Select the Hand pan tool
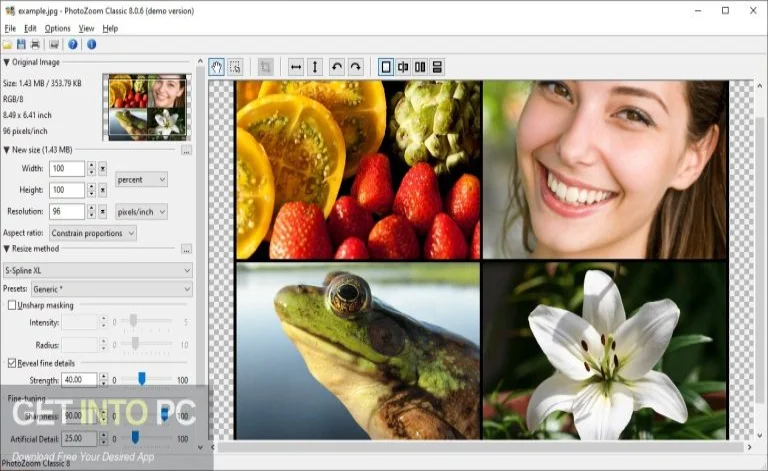 point(216,67)
